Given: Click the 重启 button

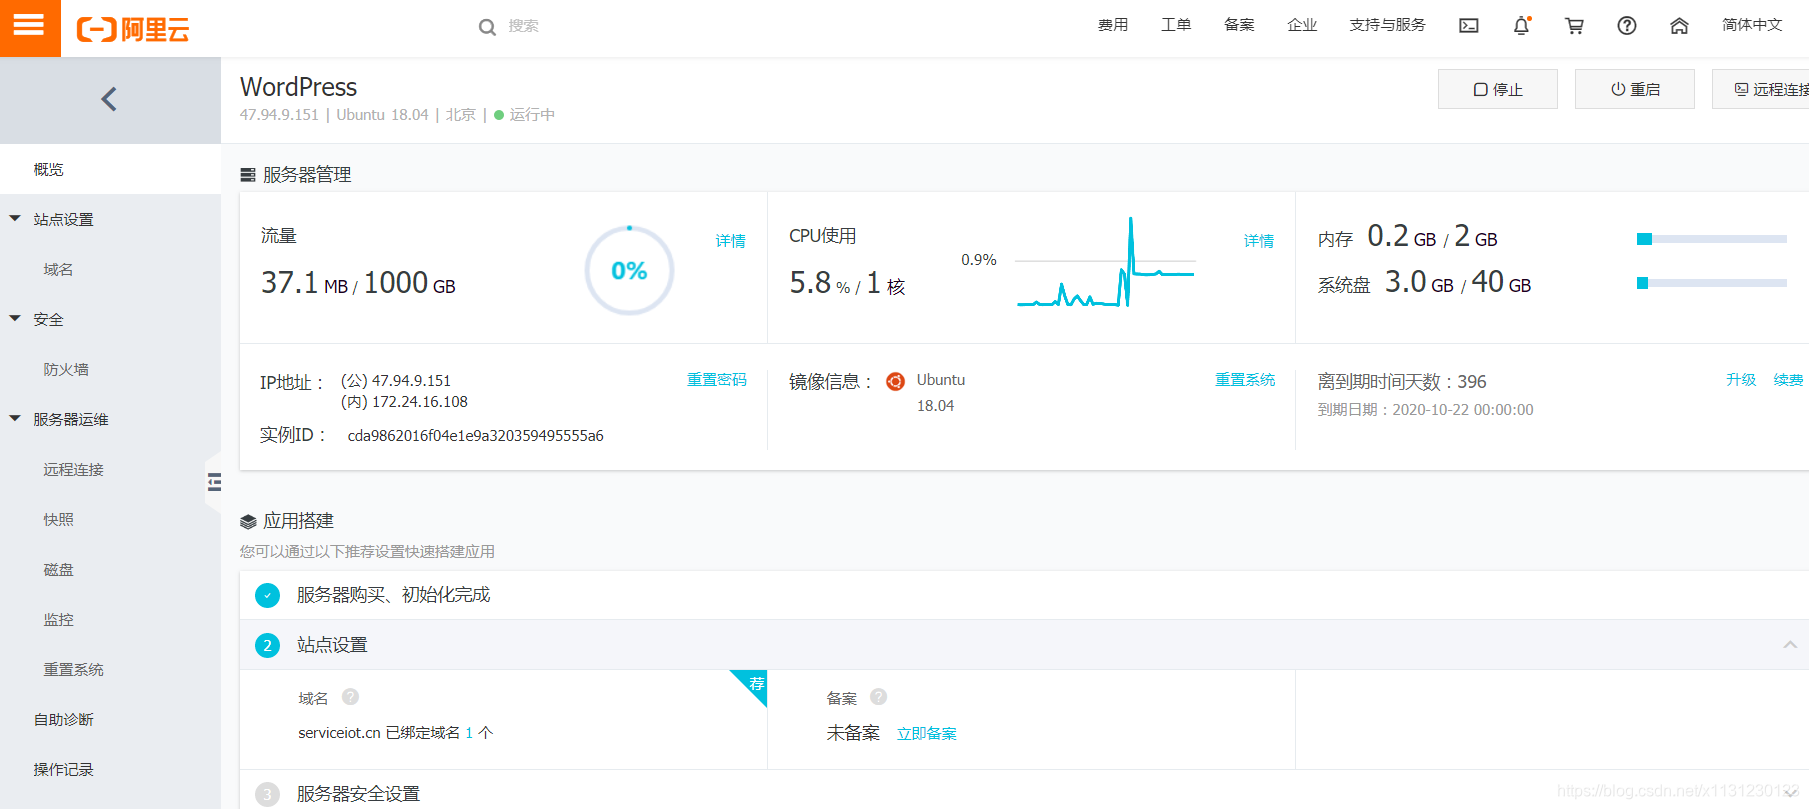Looking at the screenshot, I should [1634, 89].
